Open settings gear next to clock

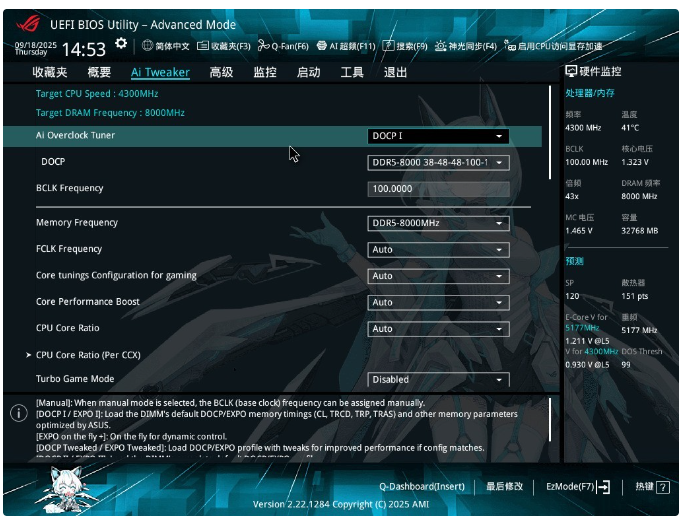pyautogui.click(x=121, y=44)
